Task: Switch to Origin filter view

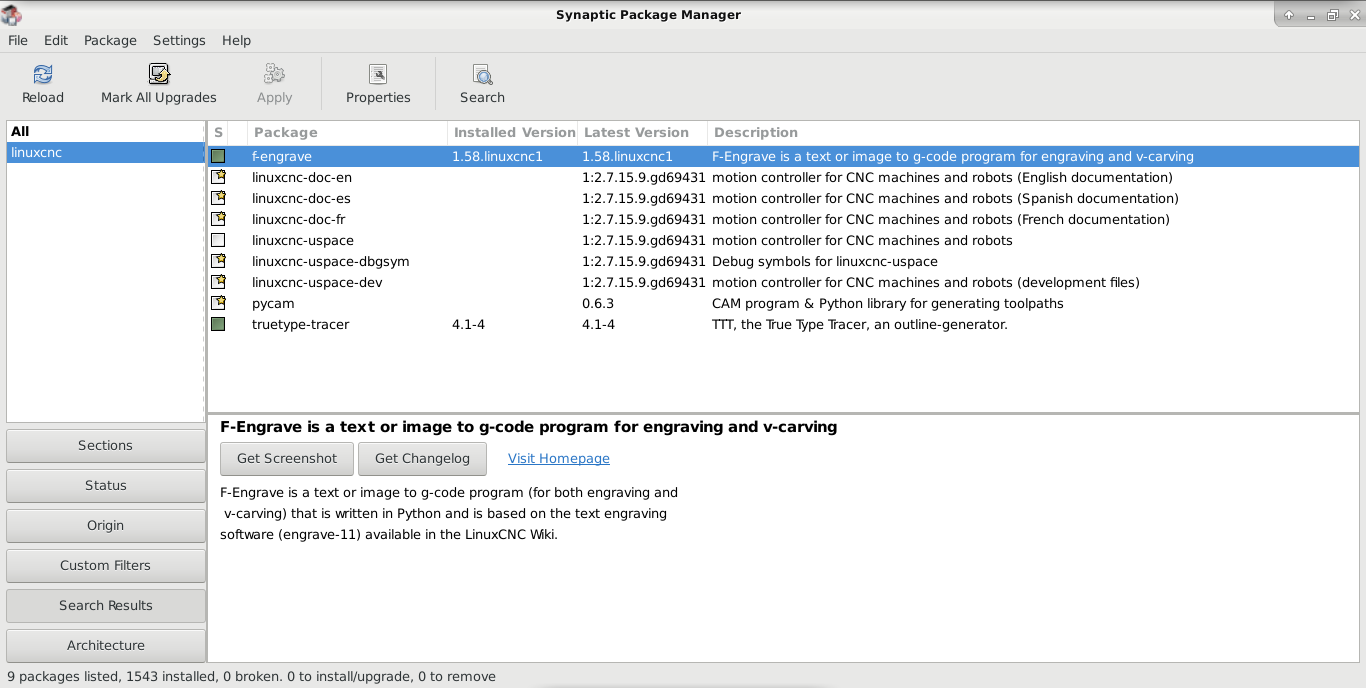Action: (106, 526)
